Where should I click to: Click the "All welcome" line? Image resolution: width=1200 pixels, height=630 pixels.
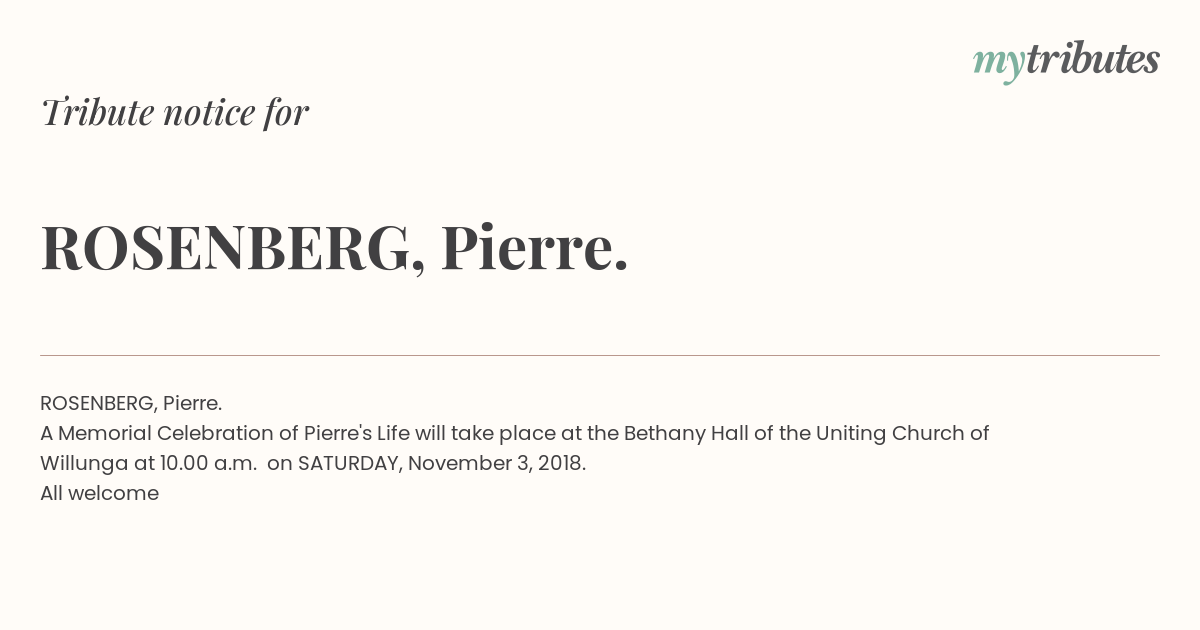tap(100, 493)
